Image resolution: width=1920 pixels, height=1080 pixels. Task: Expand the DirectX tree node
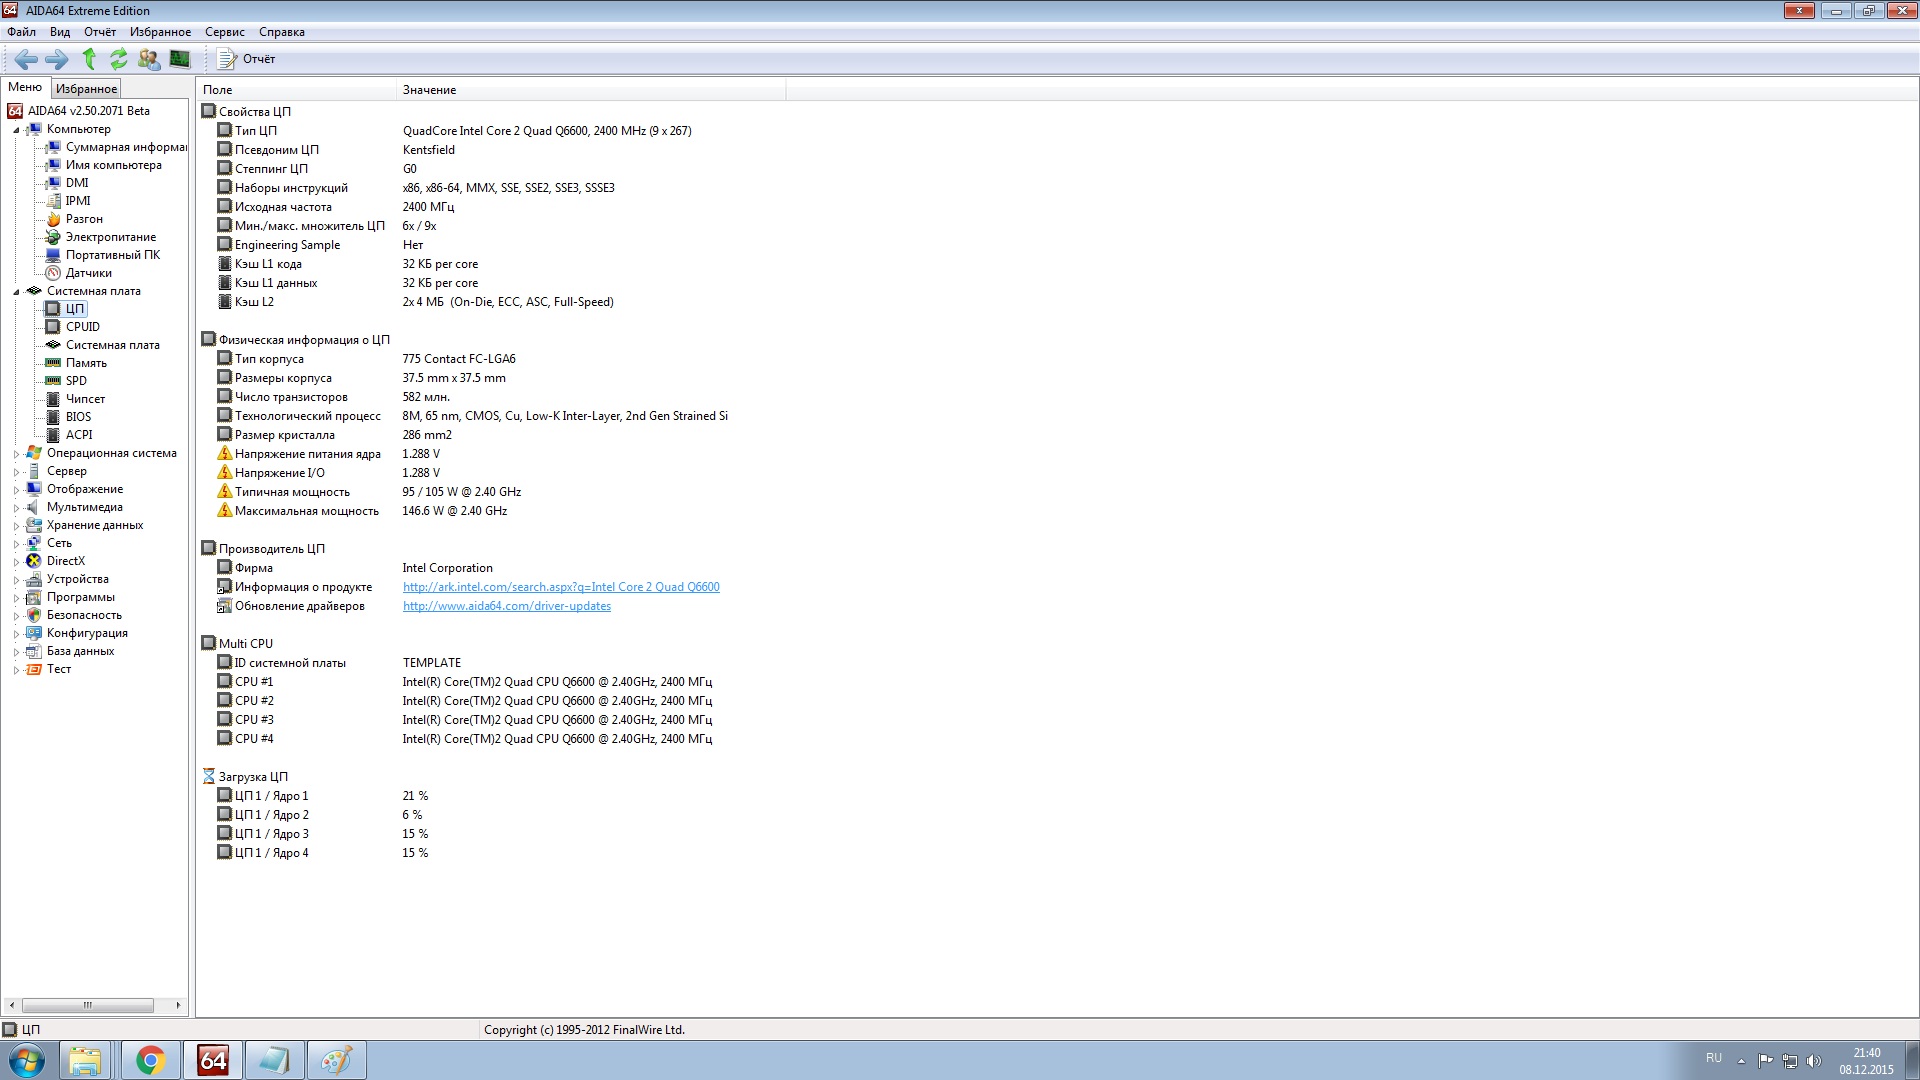(x=16, y=562)
